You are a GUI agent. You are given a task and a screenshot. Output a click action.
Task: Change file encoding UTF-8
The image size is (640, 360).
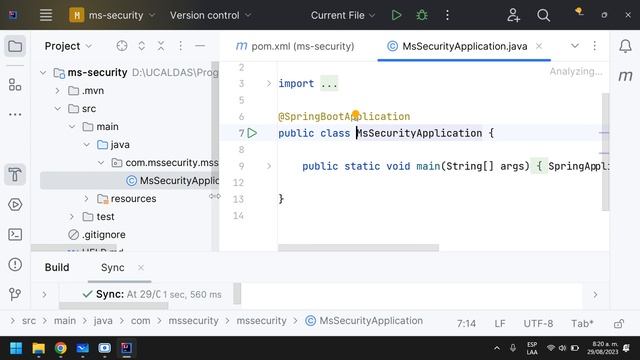(538, 324)
